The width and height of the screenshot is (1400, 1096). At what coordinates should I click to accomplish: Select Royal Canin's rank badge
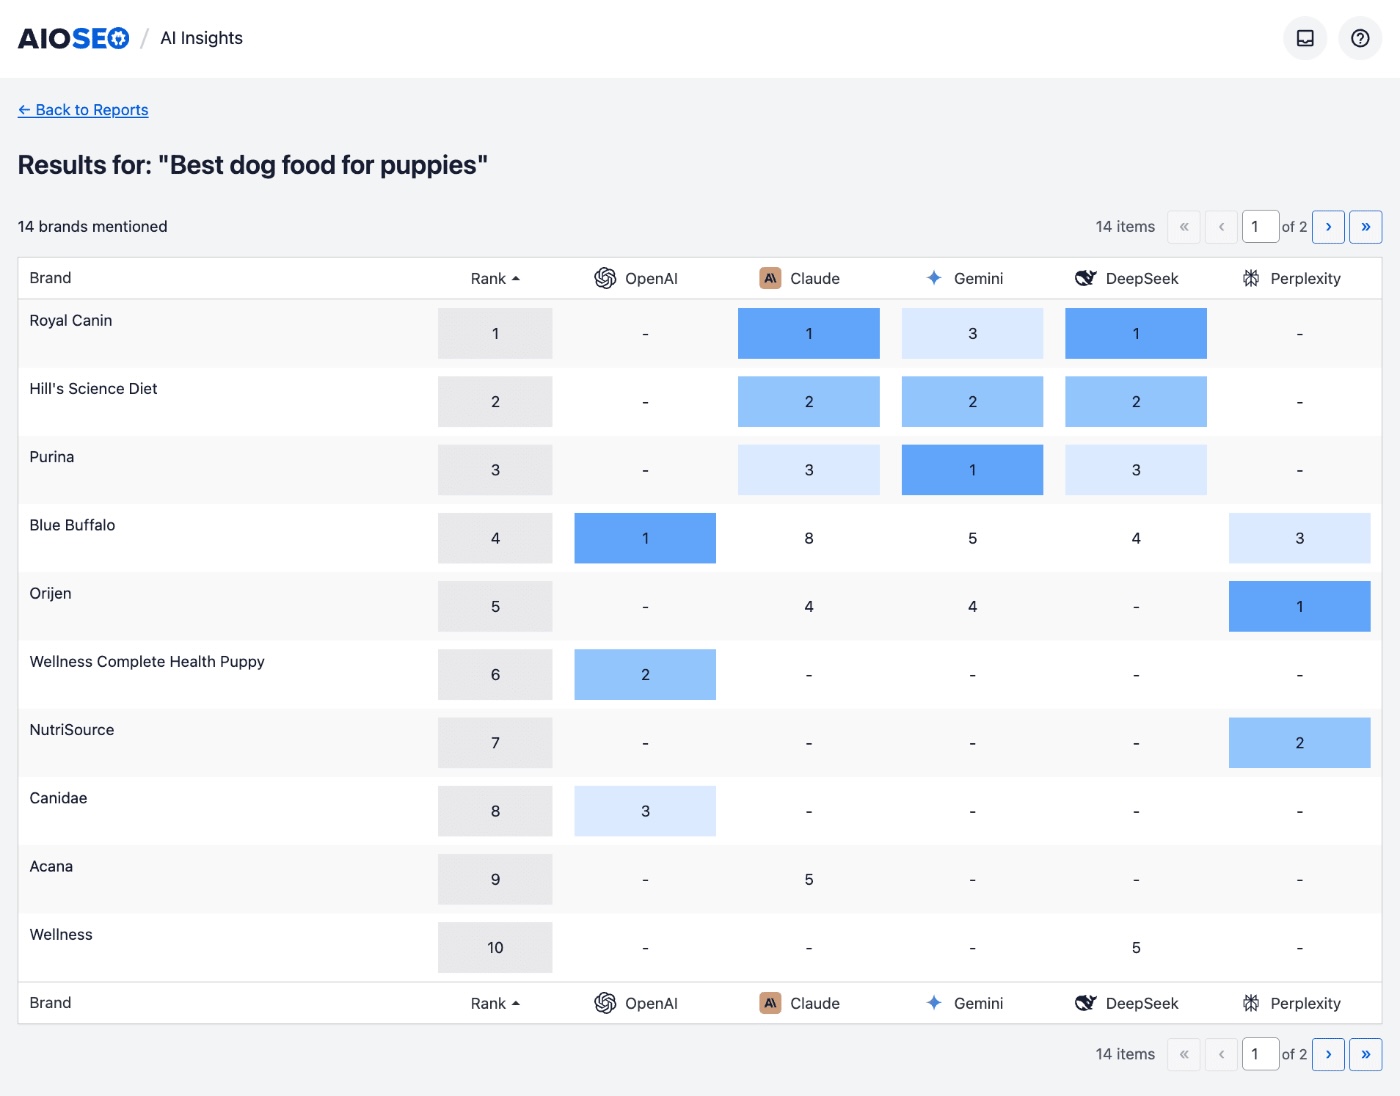coord(494,333)
